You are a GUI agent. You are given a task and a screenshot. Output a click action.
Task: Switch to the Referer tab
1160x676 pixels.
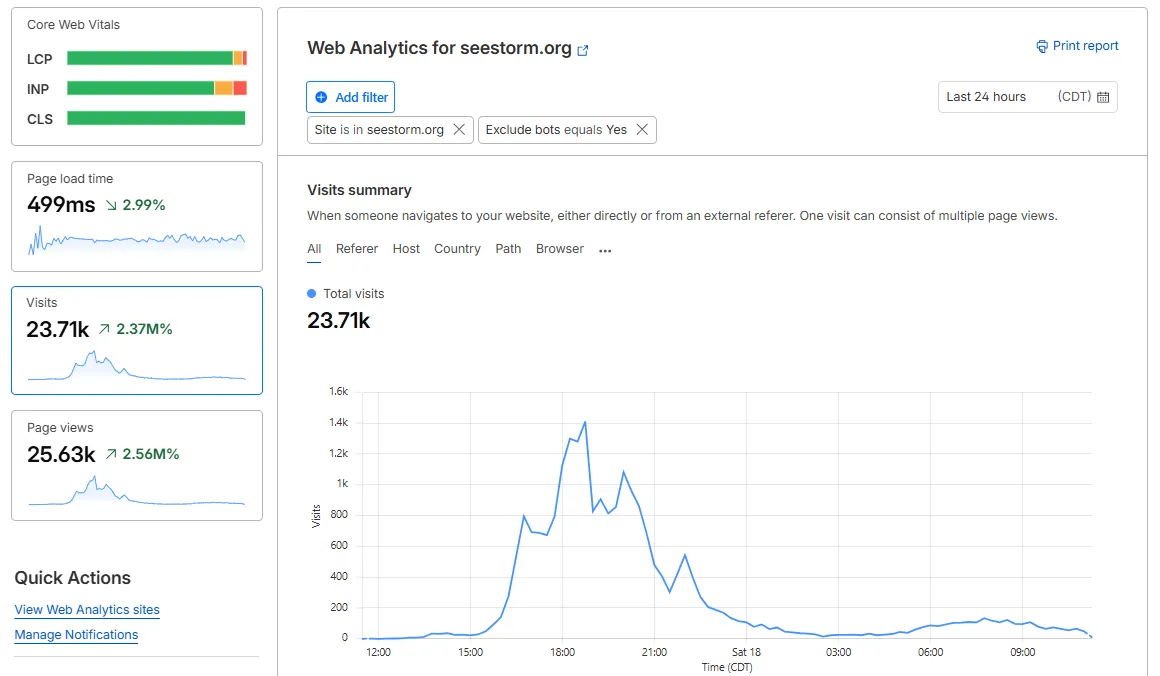coord(357,249)
